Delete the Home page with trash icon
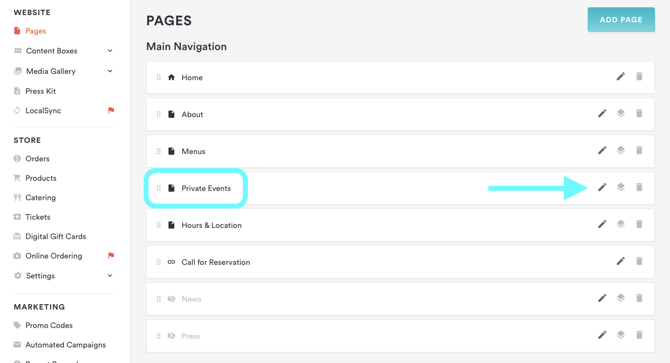Screen dimensions: 670x363 [x=639, y=76]
